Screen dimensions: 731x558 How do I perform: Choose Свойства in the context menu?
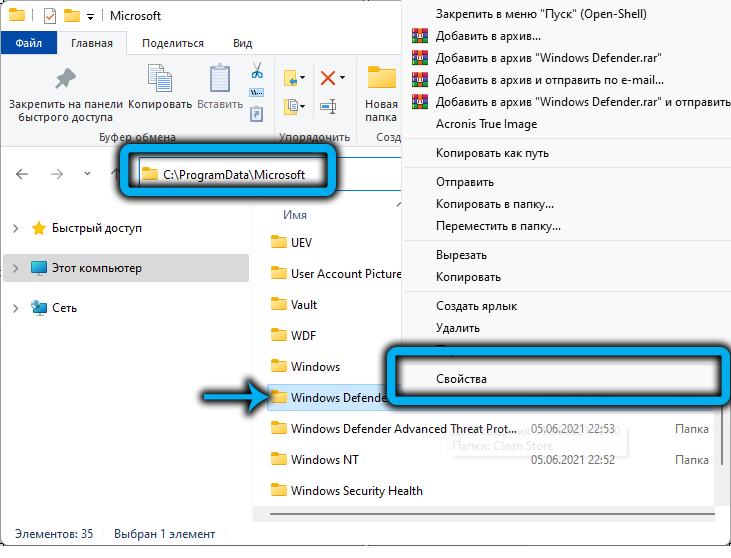coord(464,380)
